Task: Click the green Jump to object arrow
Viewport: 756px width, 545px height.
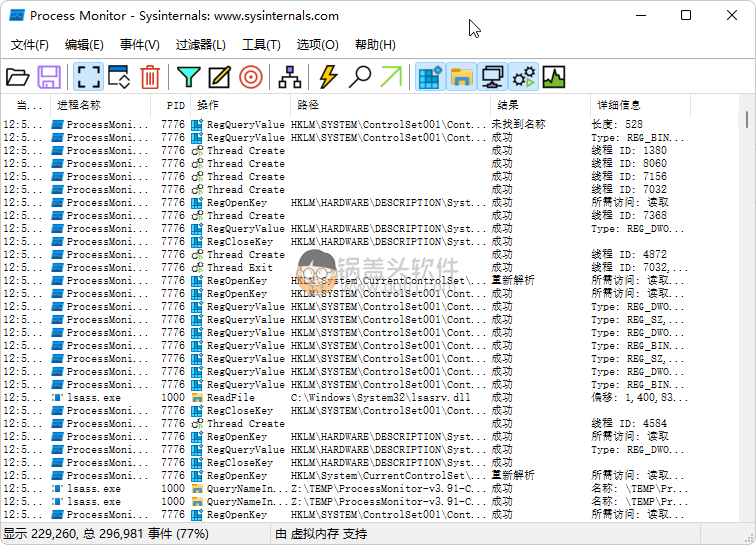Action: (391, 77)
